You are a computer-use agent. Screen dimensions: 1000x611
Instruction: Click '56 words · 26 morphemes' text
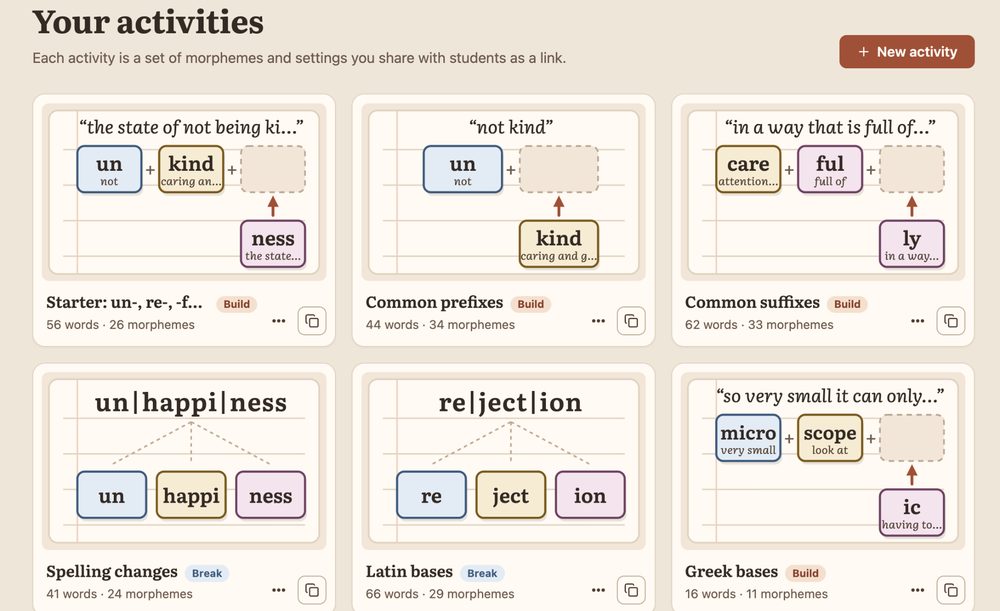(120, 325)
